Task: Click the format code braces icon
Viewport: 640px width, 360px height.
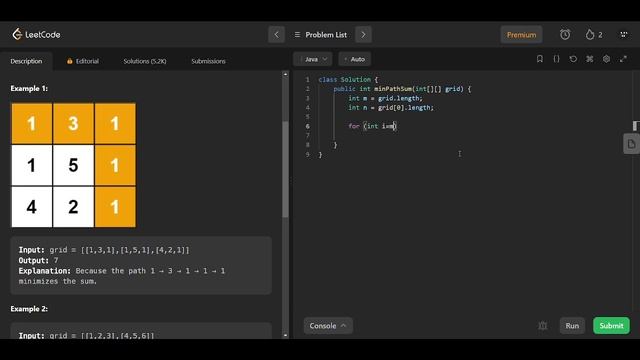Action: (556, 59)
